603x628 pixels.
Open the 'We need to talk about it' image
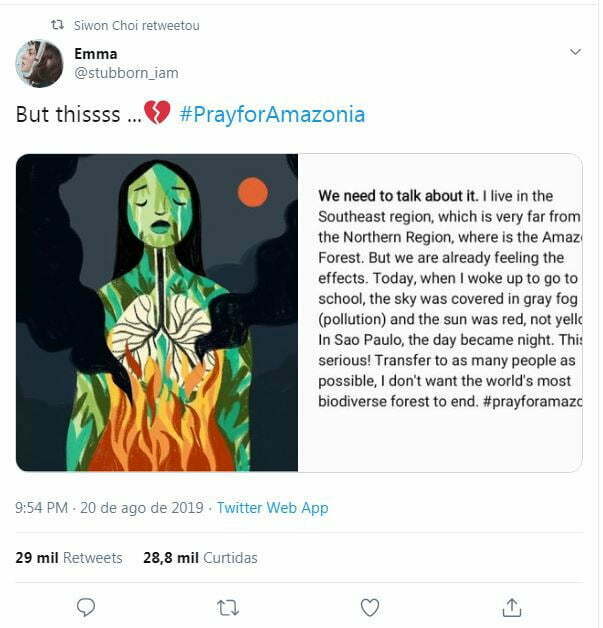(440, 312)
